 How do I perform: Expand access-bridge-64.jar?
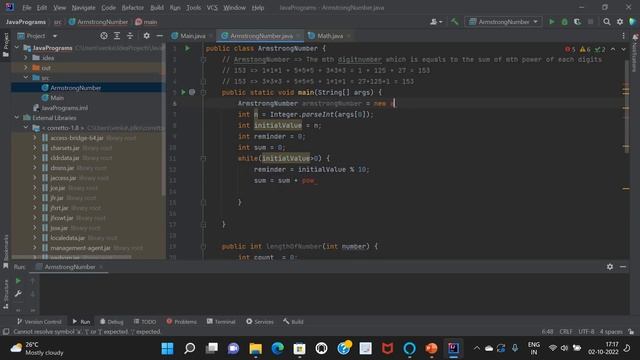[35, 138]
